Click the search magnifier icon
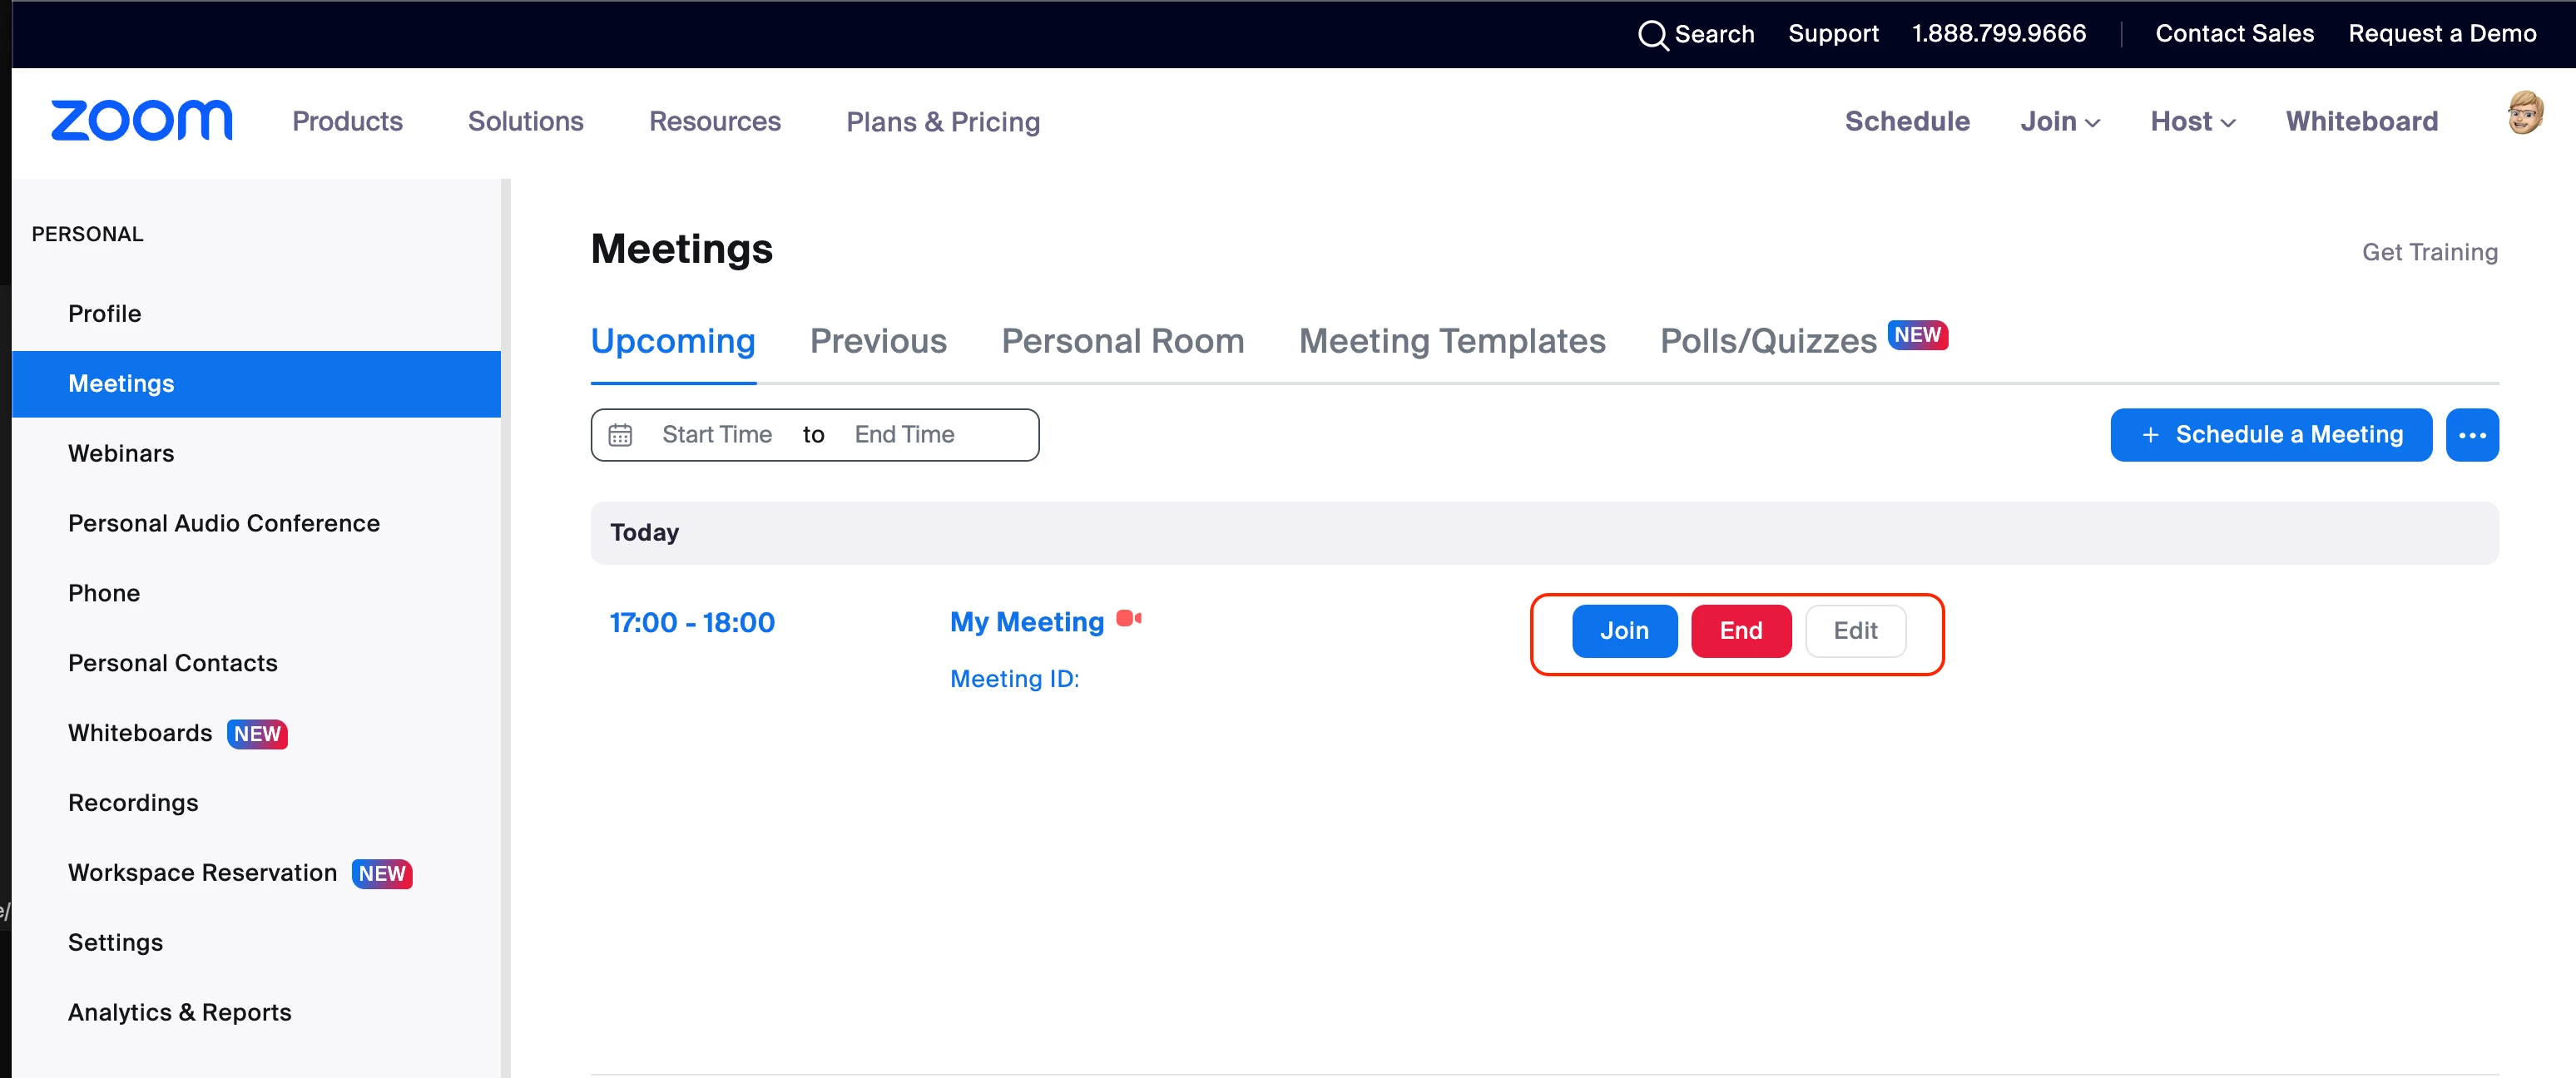The image size is (2576, 1078). [x=1652, y=35]
